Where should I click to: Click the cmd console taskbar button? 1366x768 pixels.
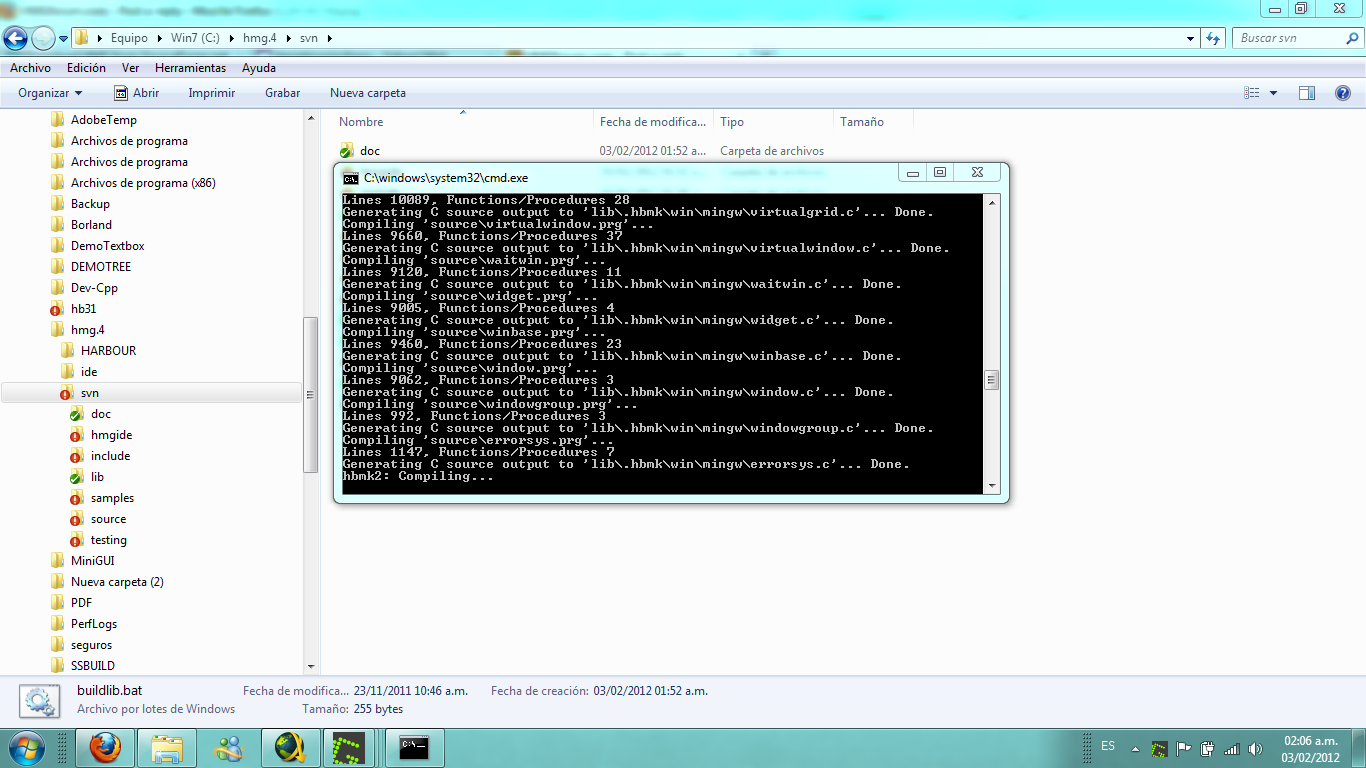(414, 747)
